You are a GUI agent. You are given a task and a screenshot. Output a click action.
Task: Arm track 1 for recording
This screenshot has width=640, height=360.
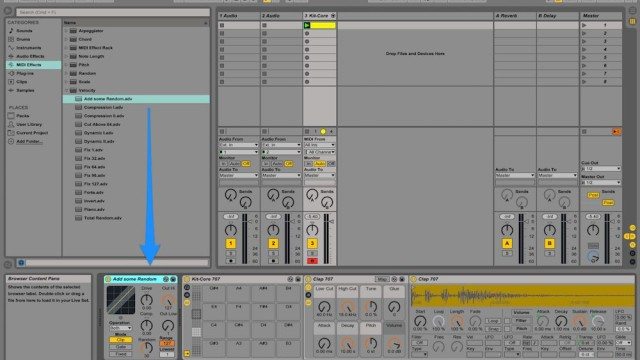[231, 261]
